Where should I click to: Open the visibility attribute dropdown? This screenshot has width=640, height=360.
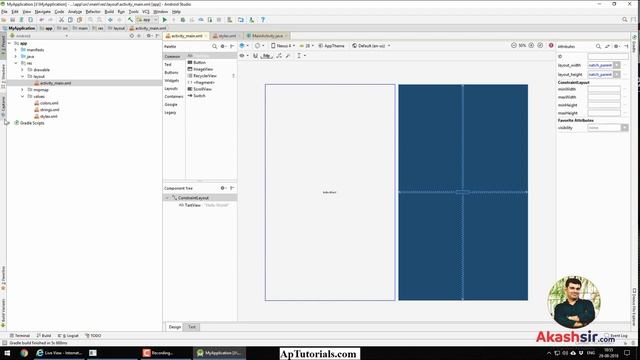[624, 128]
